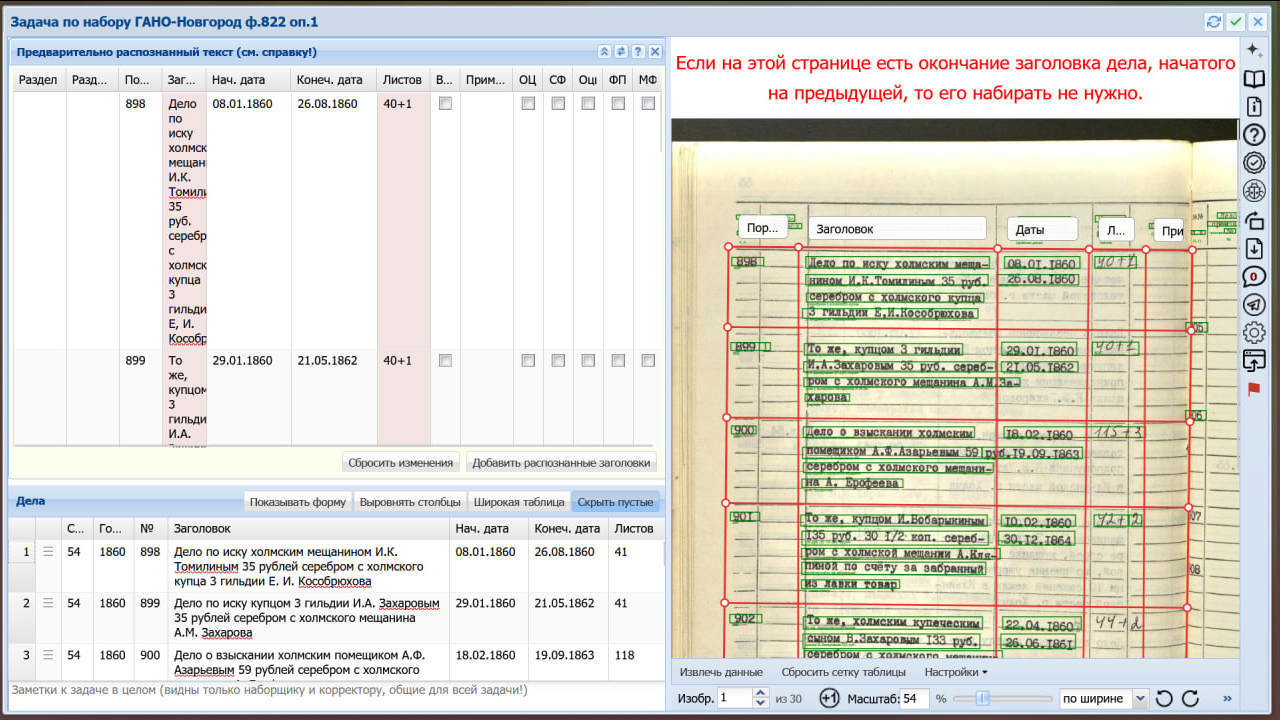
Task: Toggle the В... checkbox in row 898
Action: [445, 103]
